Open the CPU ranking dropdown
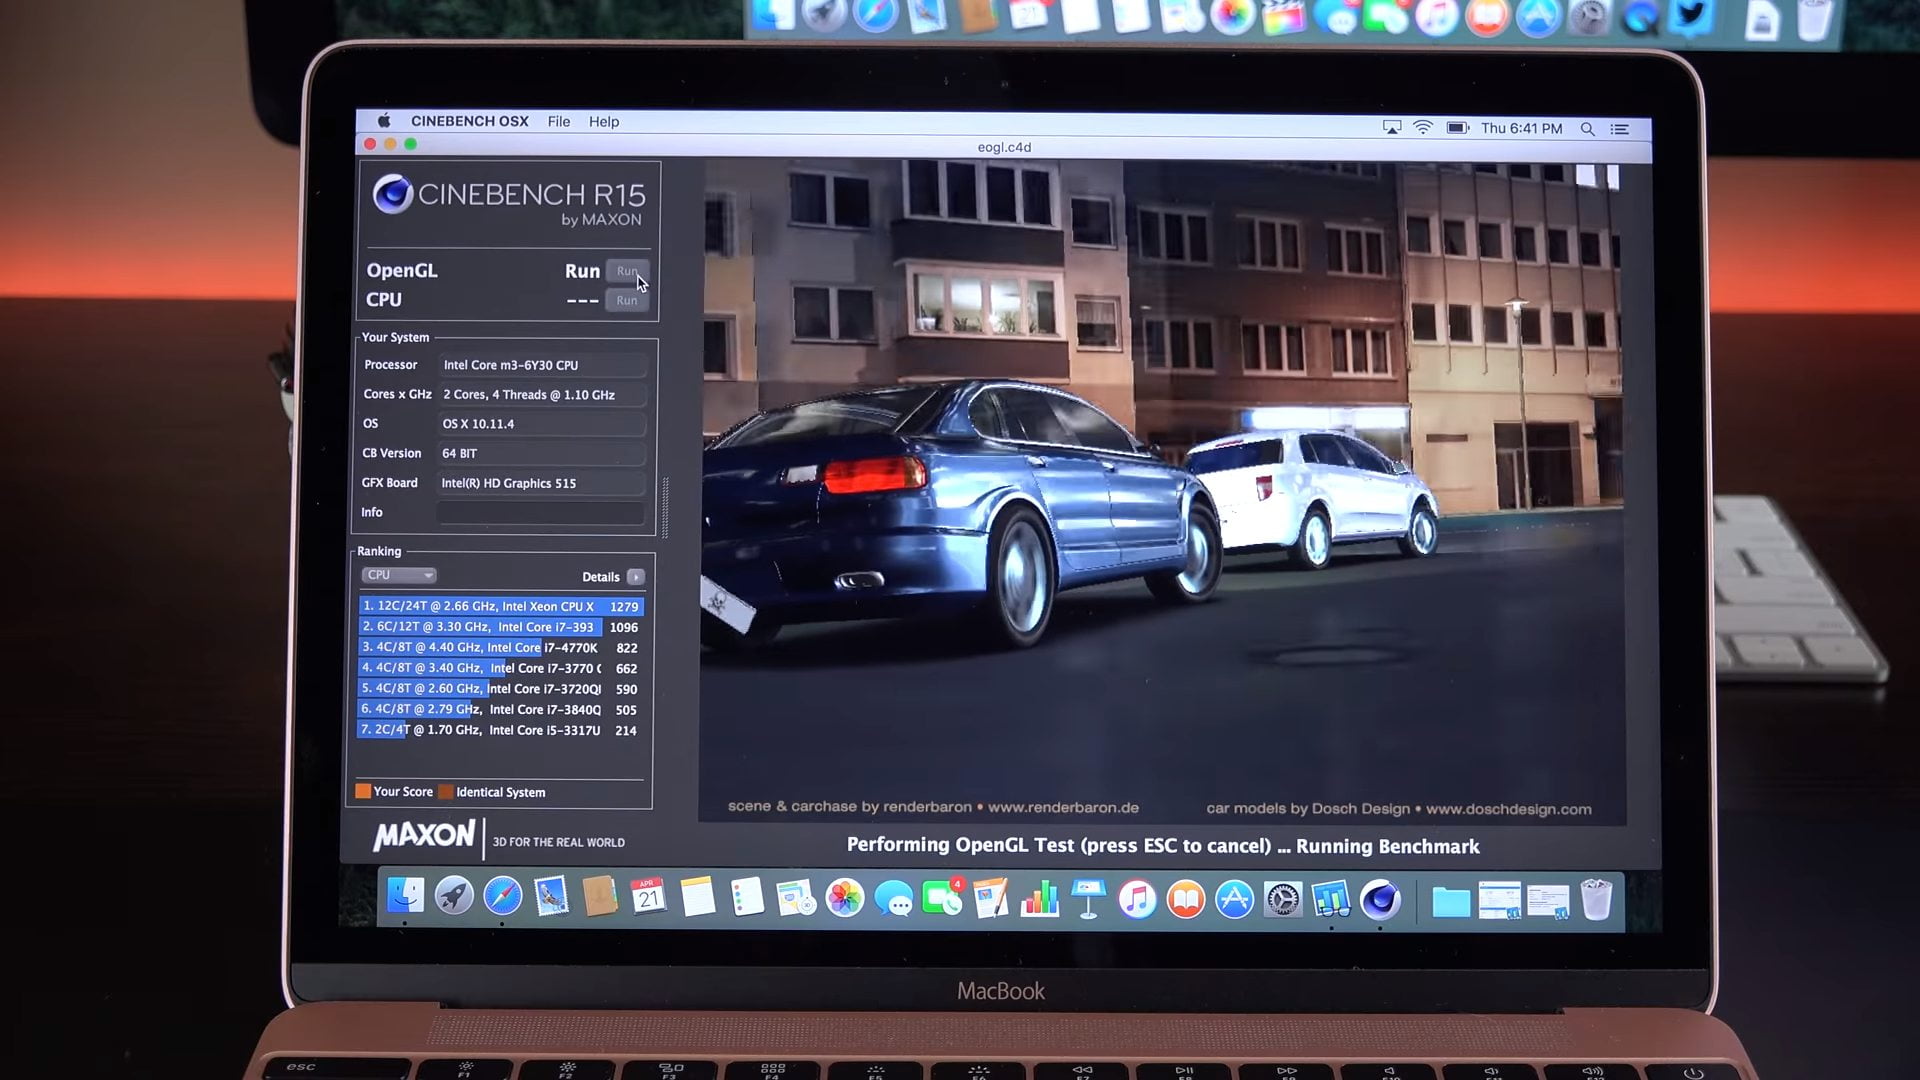 tap(398, 574)
